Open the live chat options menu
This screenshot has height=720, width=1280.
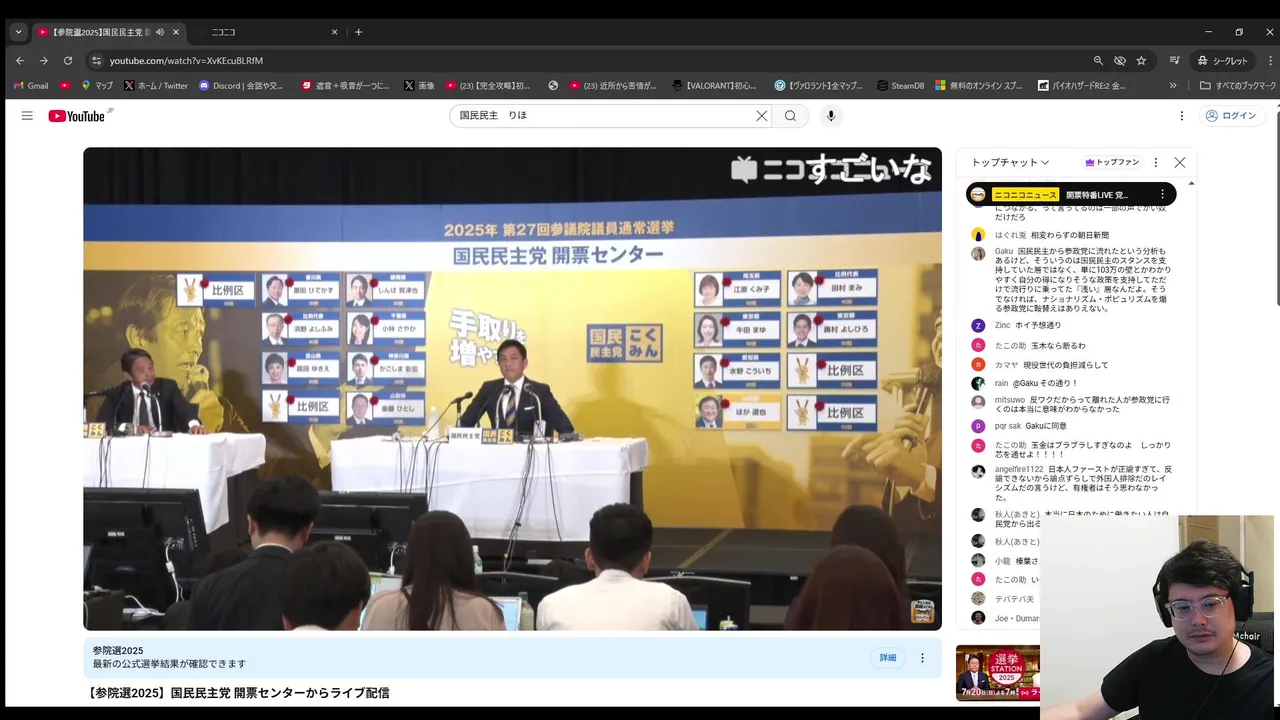[1156, 162]
